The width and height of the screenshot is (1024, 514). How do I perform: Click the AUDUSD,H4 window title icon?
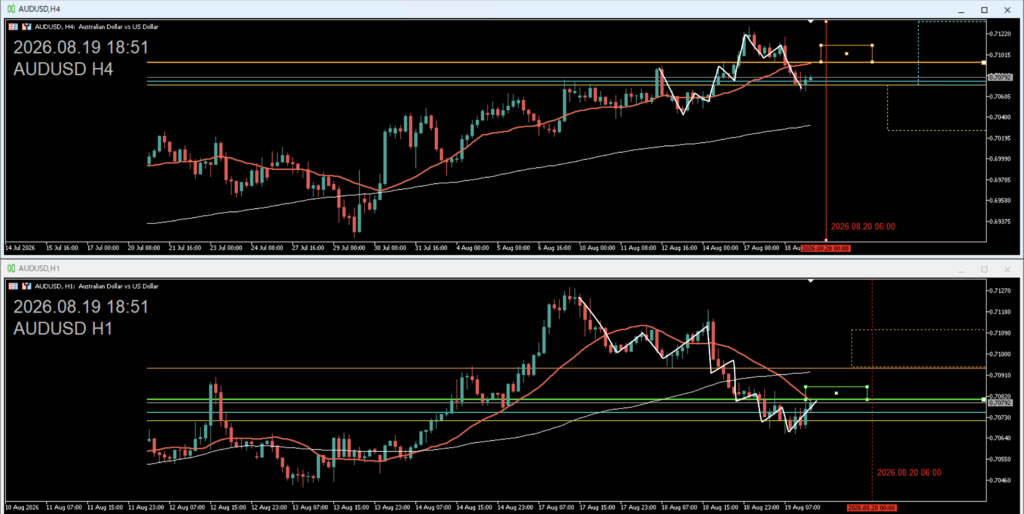11,9
